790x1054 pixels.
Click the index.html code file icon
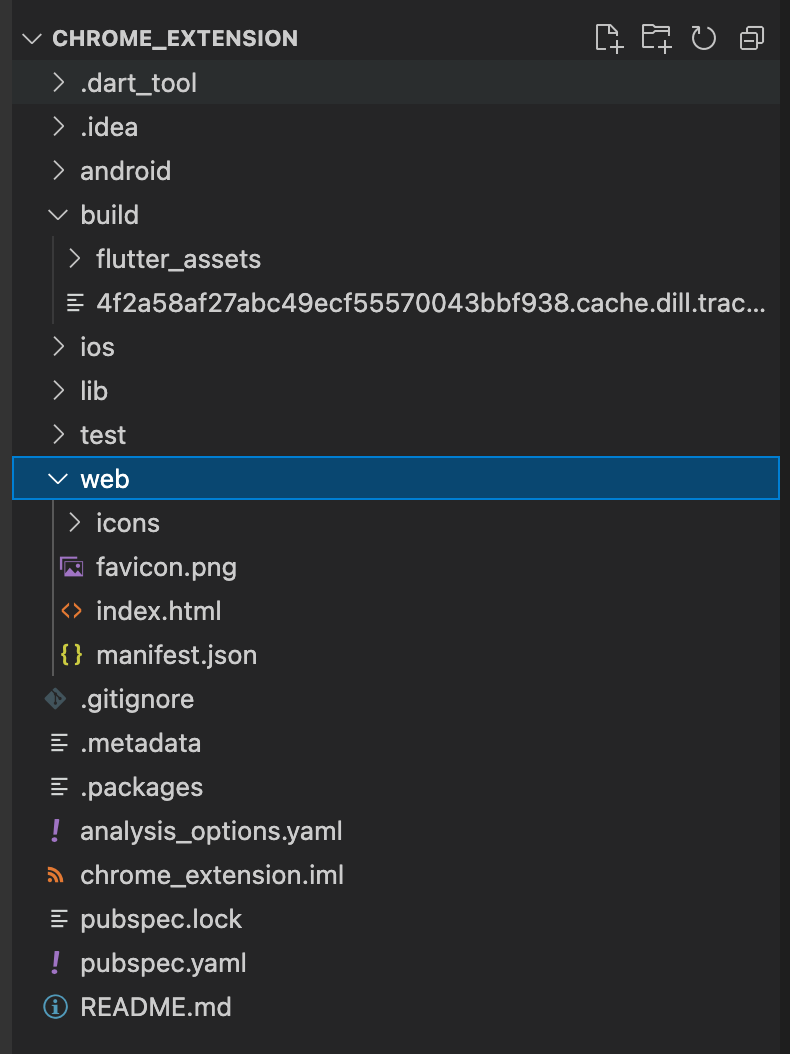click(x=71, y=611)
